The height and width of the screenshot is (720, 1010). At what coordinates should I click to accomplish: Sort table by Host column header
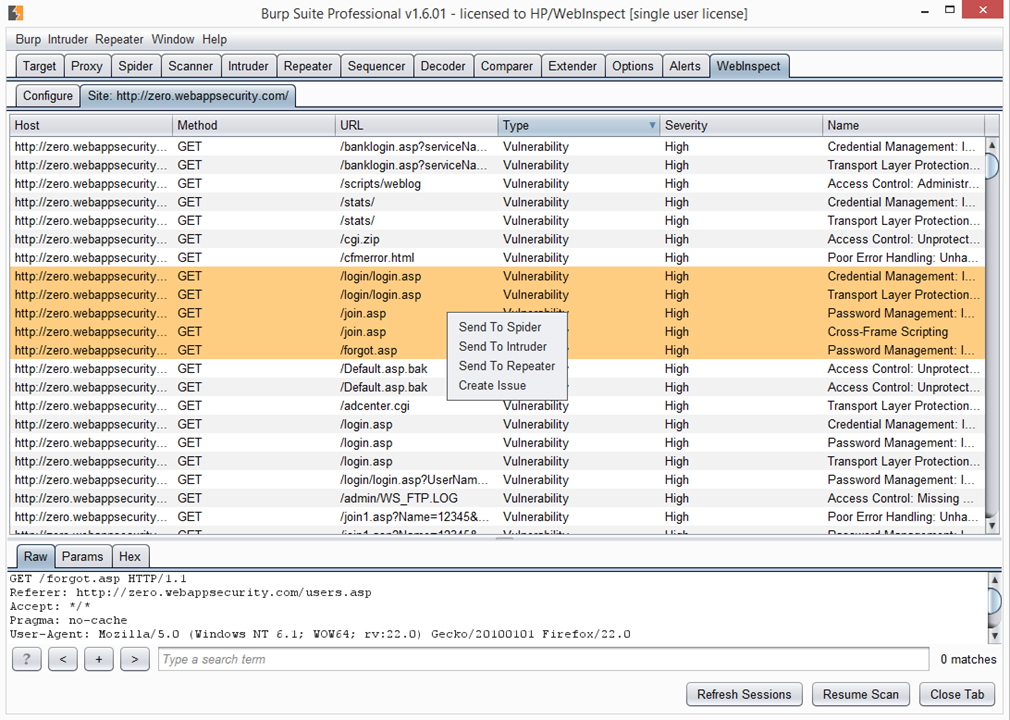tap(91, 126)
